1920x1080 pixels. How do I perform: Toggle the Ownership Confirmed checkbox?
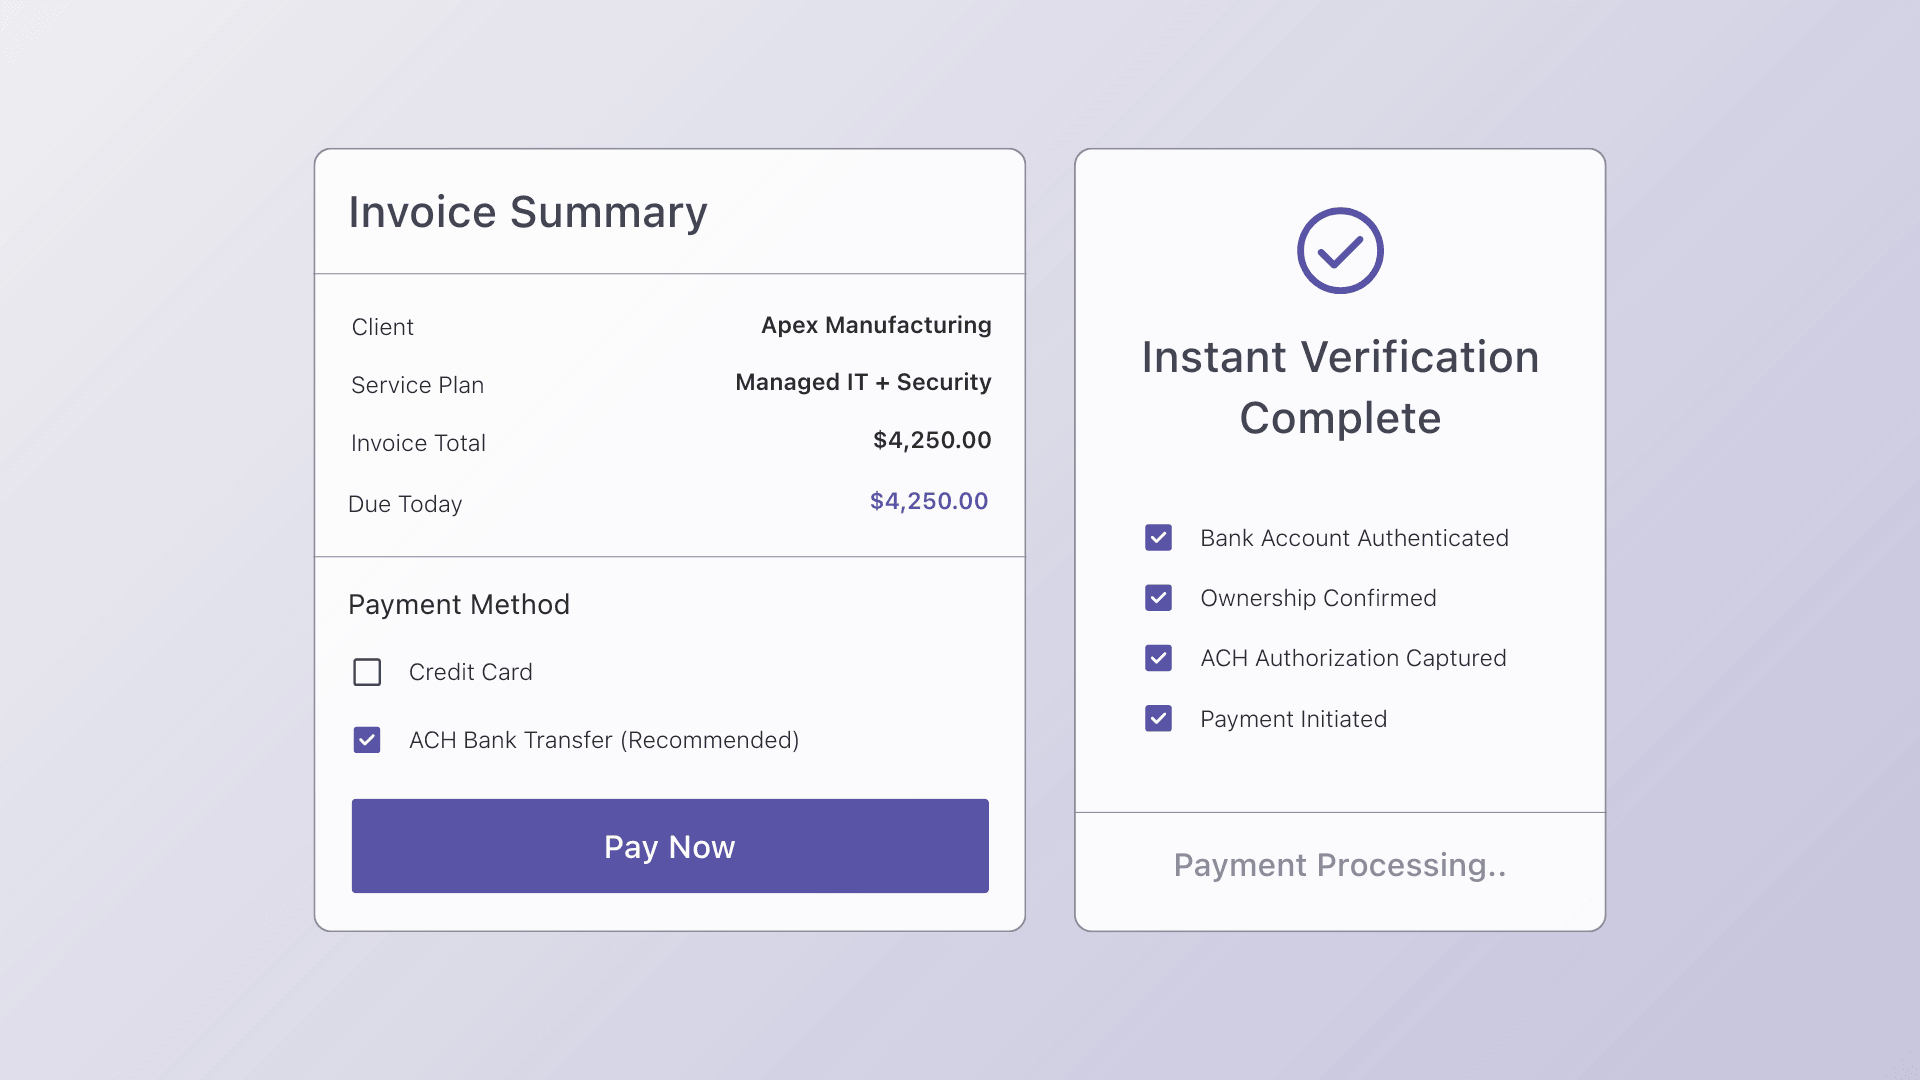[x=1158, y=598]
